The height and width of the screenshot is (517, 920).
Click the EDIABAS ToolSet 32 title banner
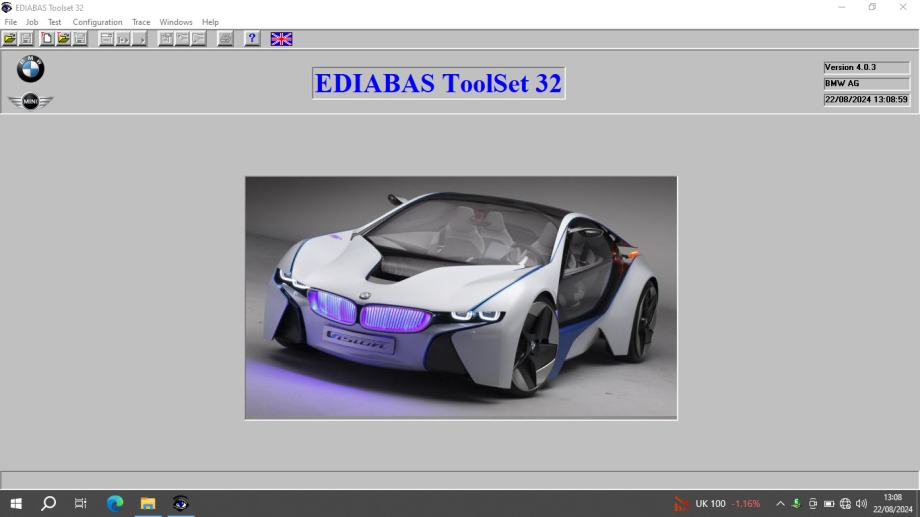point(438,83)
